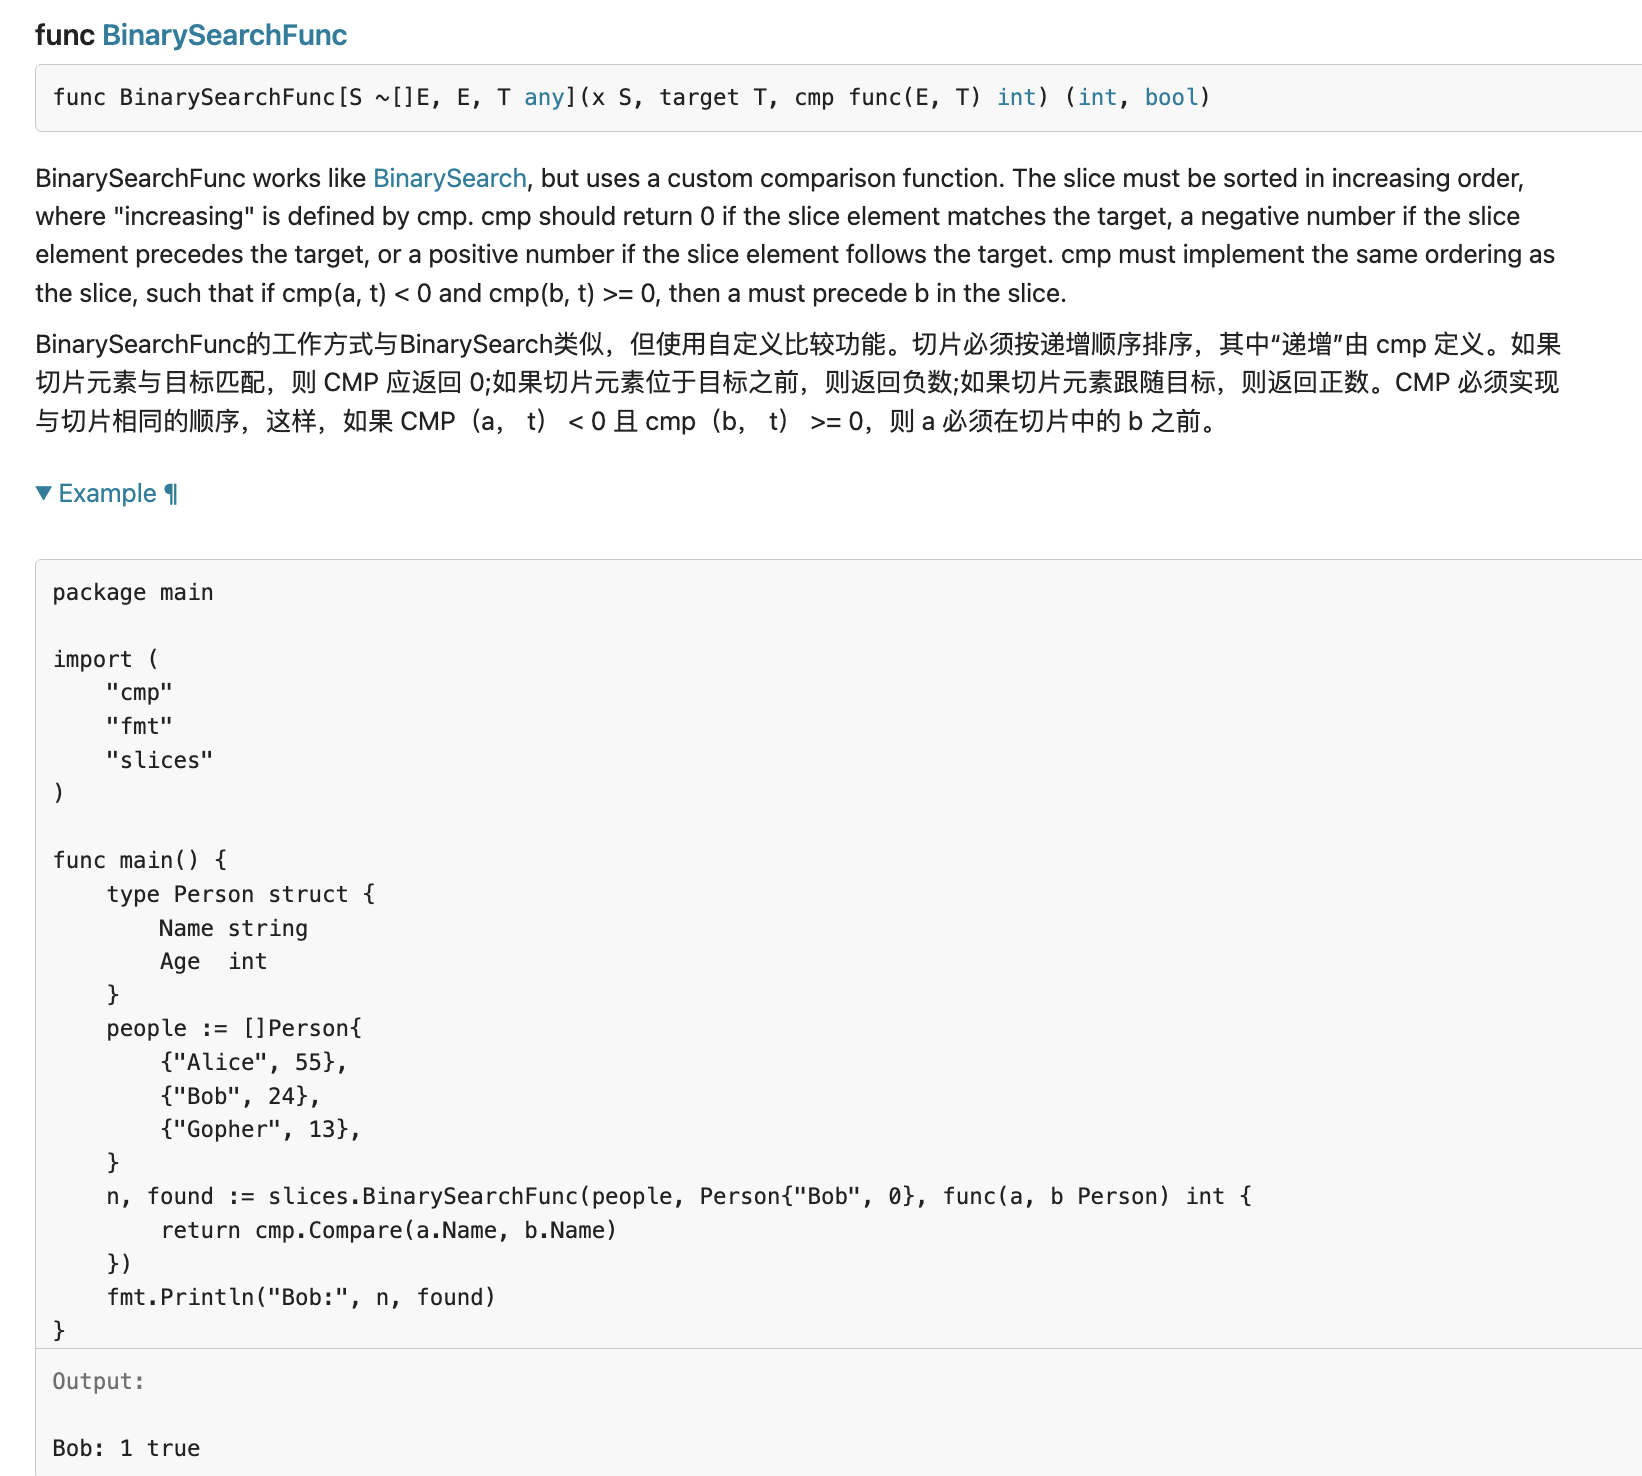Collapse the Example disclosure triangle
This screenshot has width=1642, height=1476.
point(43,493)
